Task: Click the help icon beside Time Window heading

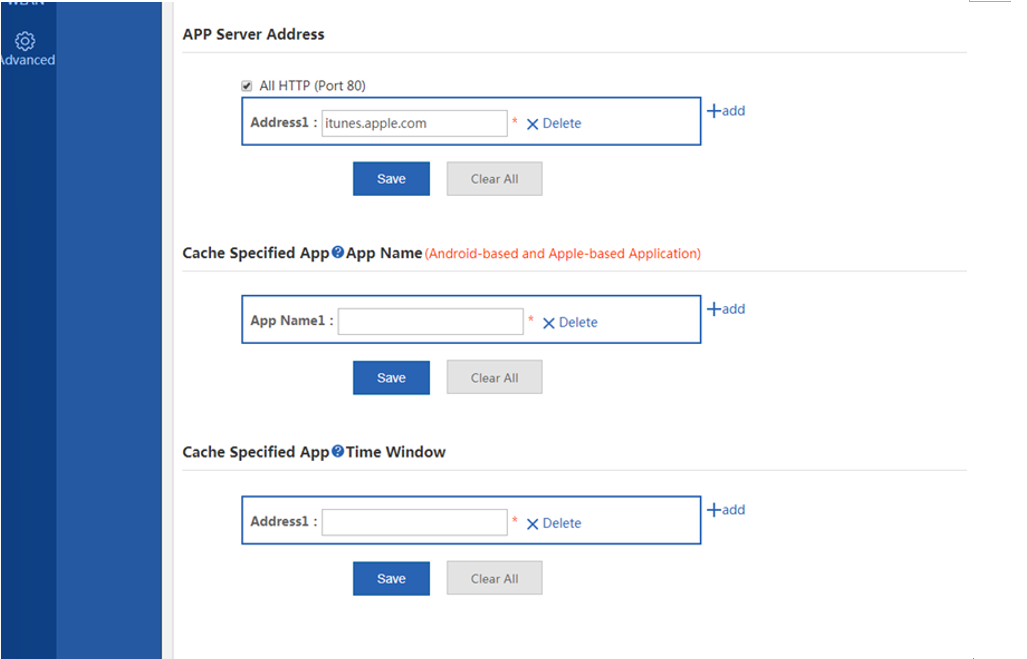Action: coord(338,451)
